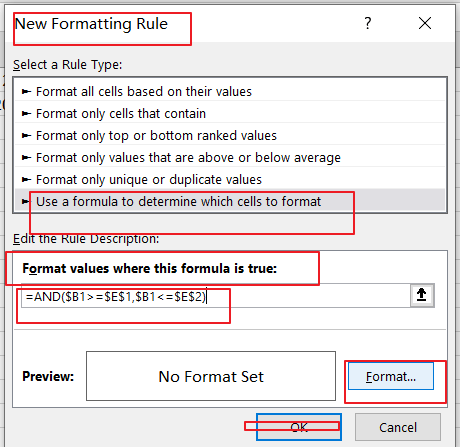
Task: Close the New Formatting Rule dialog
Action: click(425, 23)
